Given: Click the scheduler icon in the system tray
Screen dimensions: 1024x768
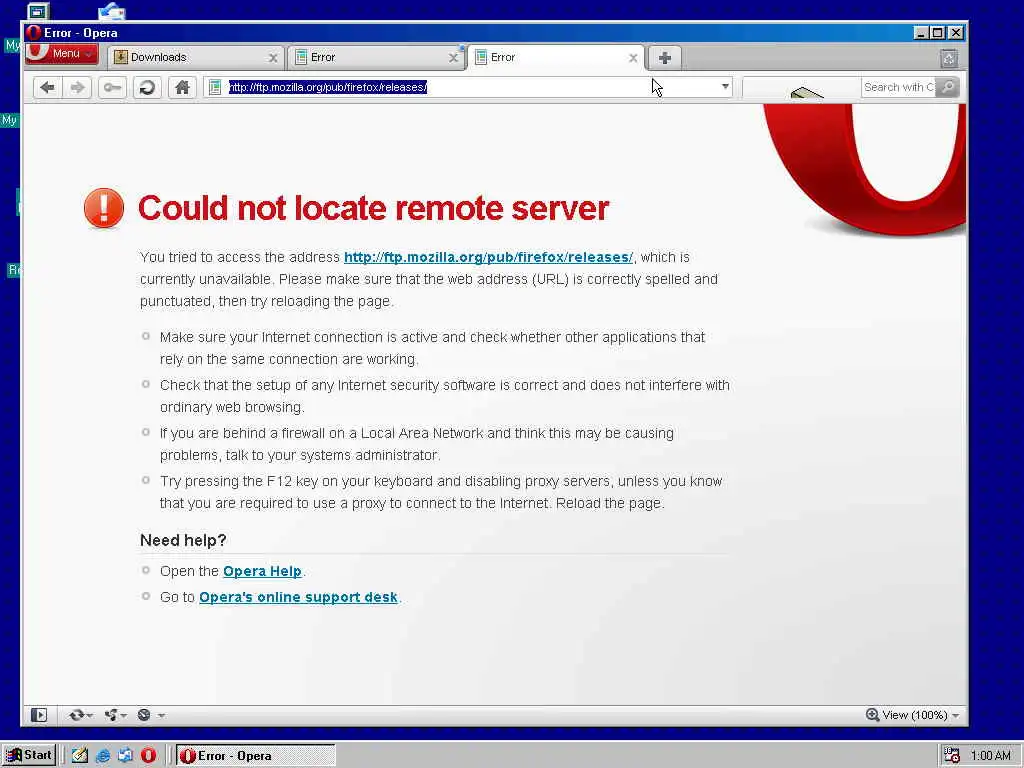Looking at the screenshot, I should [x=952, y=756].
